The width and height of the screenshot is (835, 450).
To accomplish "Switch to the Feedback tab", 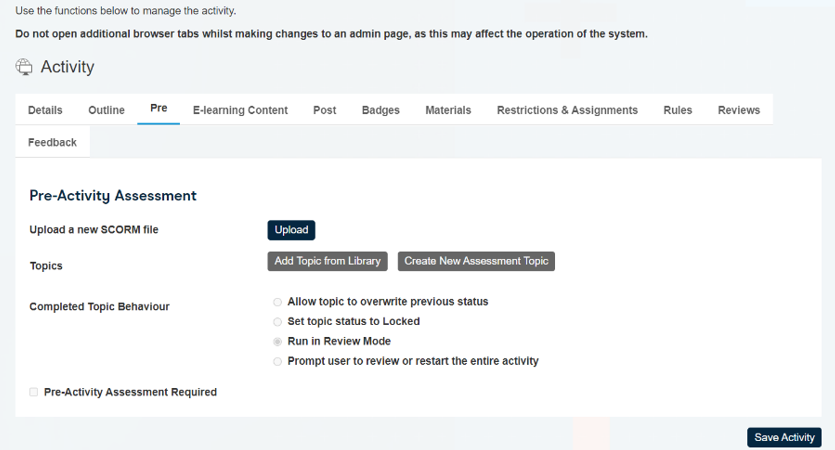I will [x=52, y=142].
